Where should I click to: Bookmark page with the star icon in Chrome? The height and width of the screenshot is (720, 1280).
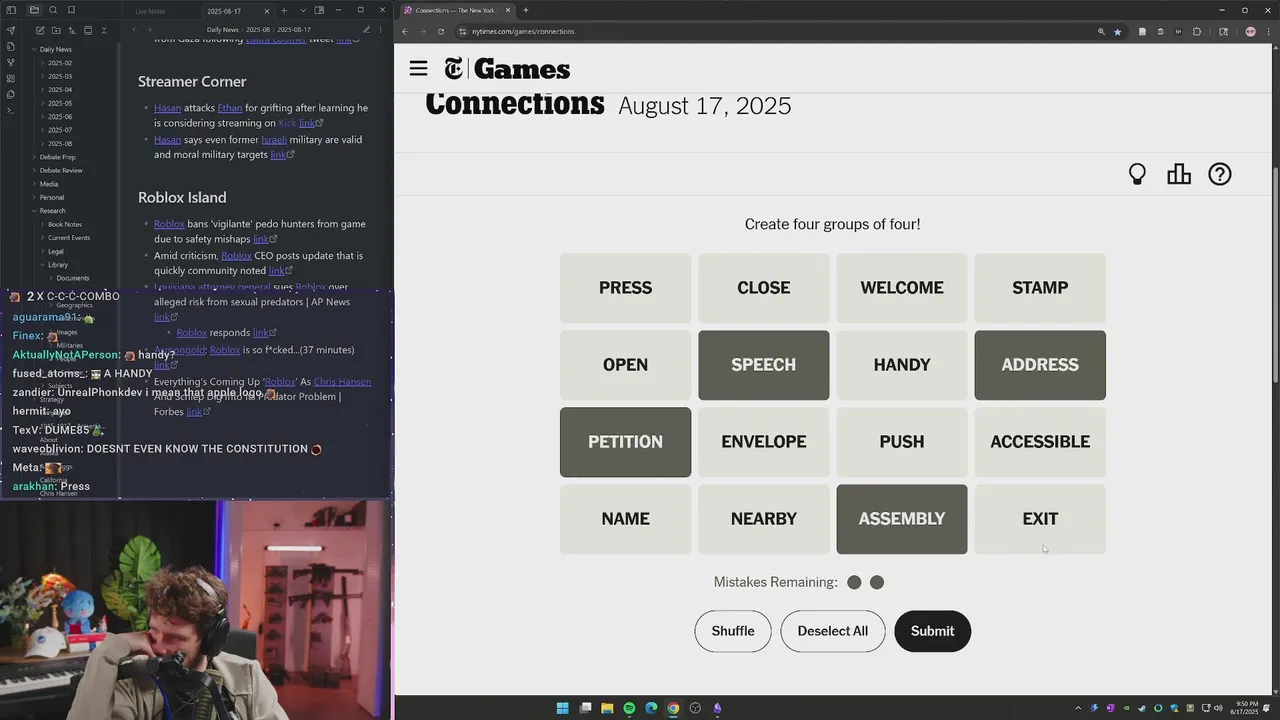pyautogui.click(x=1117, y=31)
